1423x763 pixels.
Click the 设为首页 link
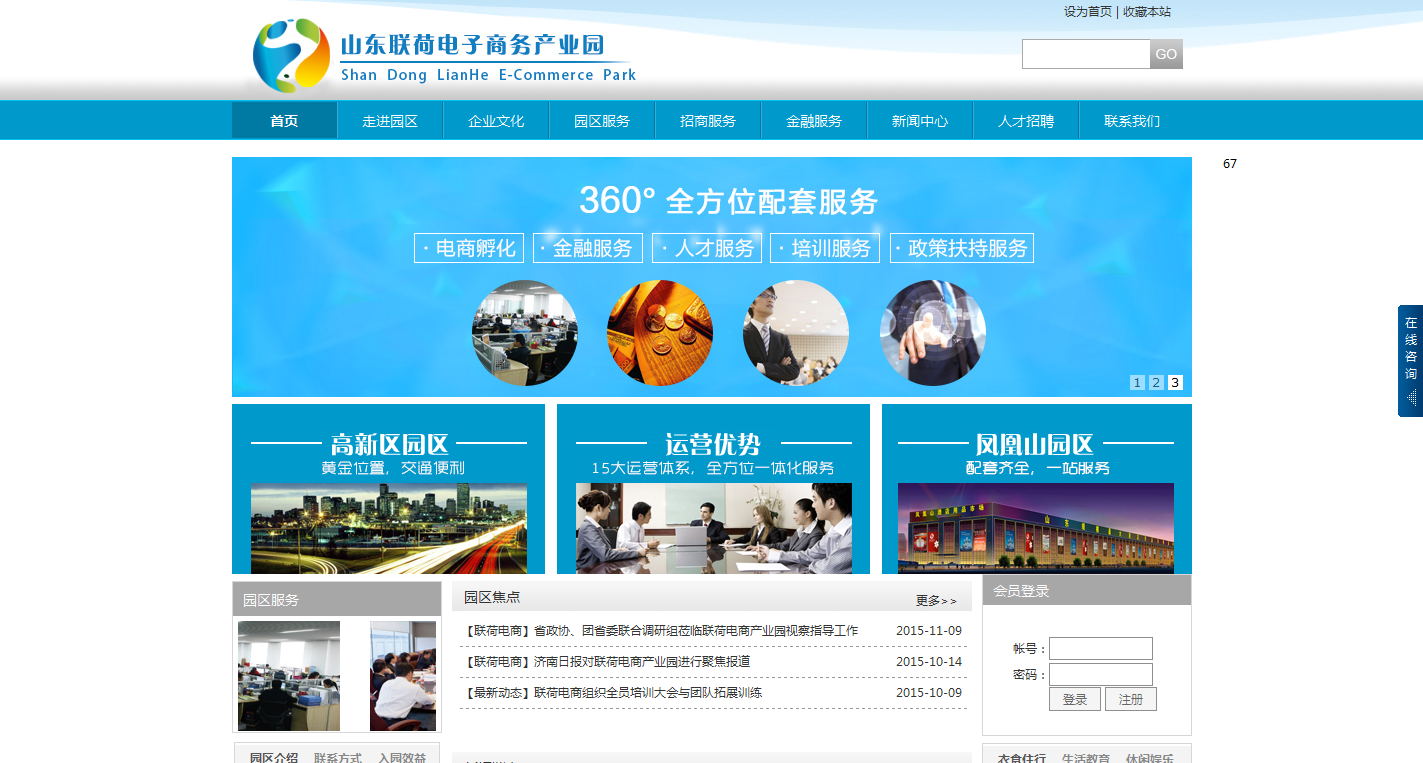[x=1087, y=12]
